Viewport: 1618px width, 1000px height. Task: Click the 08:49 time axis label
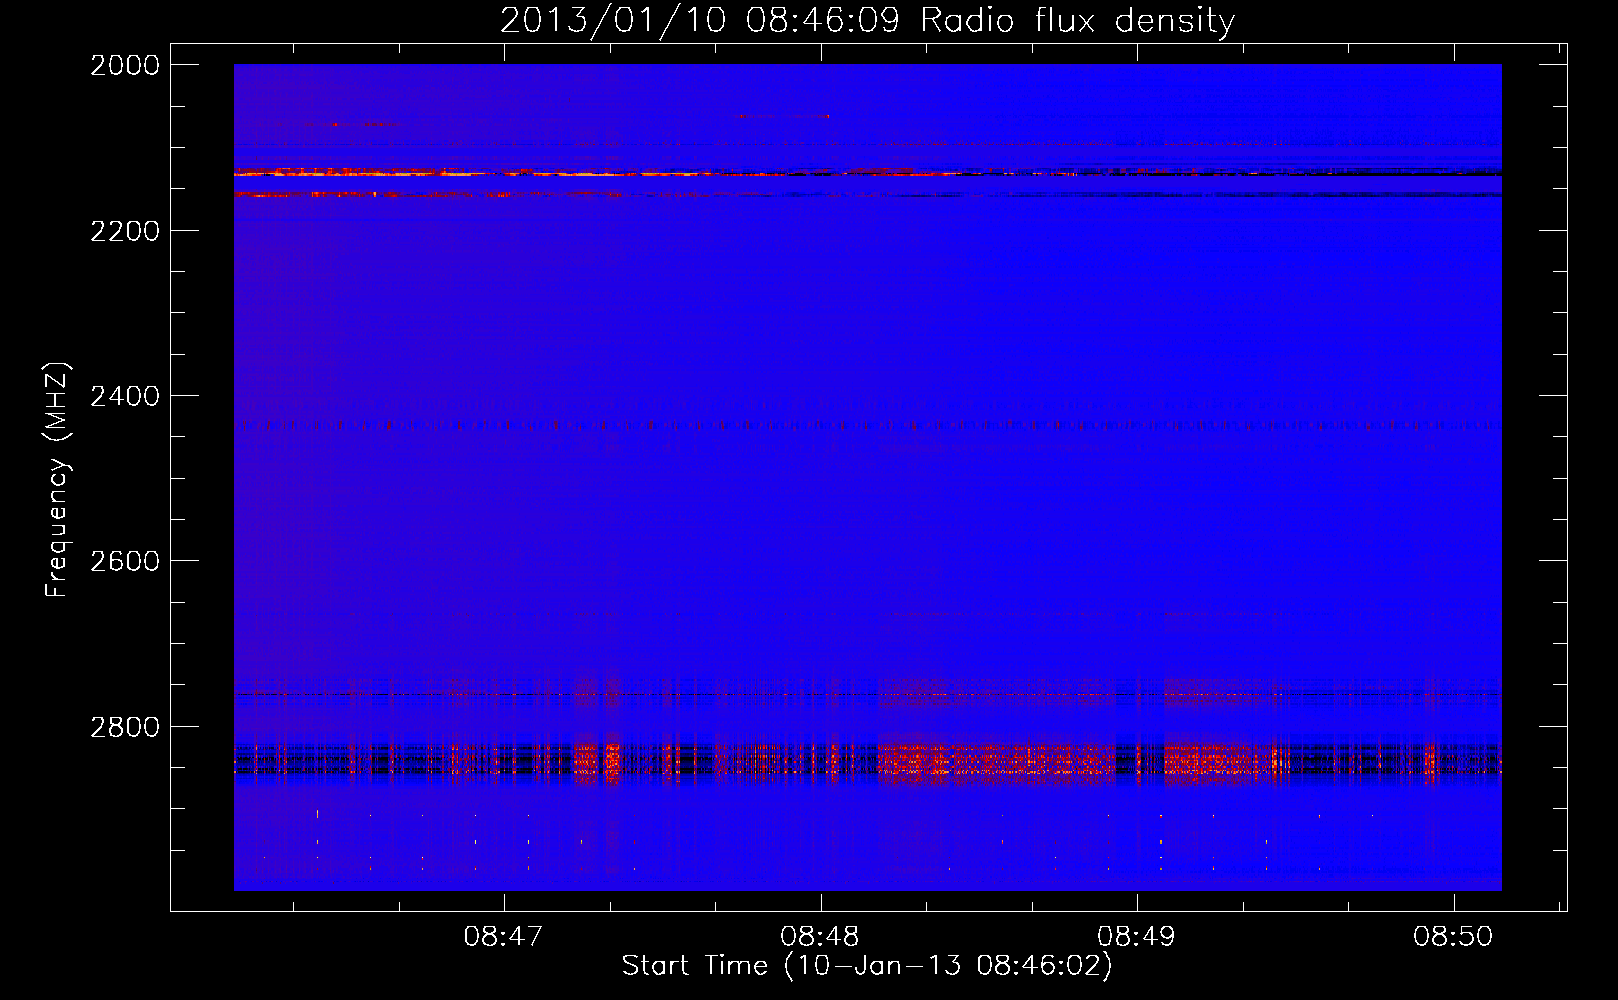pos(1136,937)
